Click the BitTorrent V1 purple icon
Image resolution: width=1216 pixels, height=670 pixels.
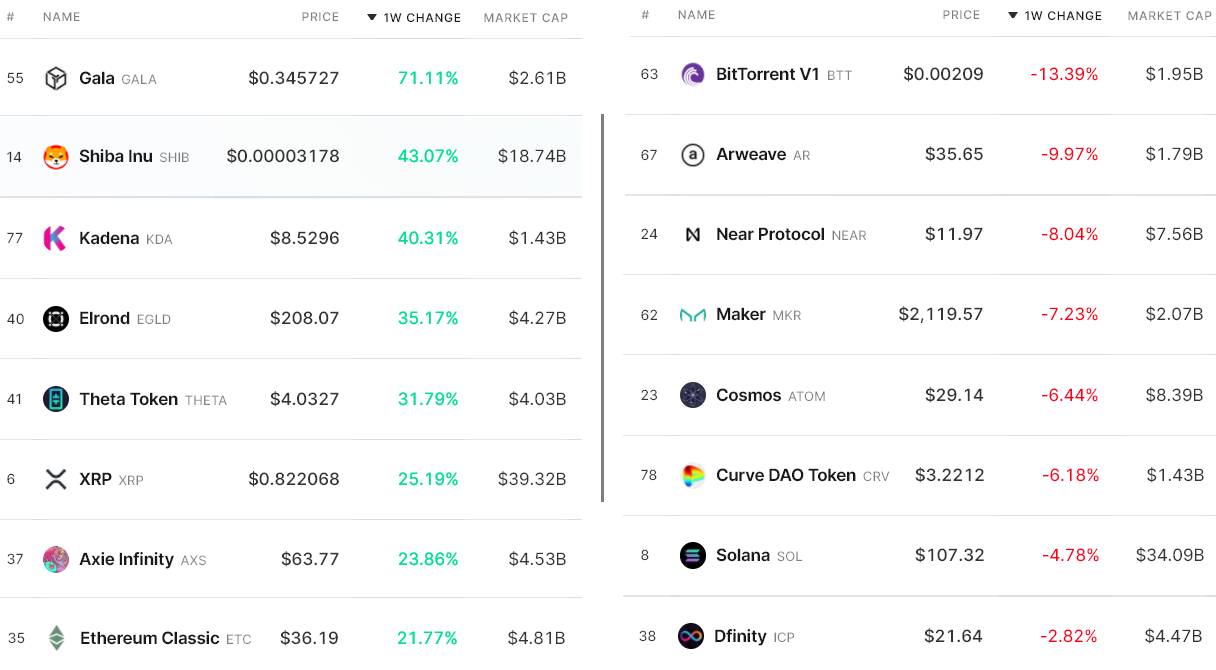pyautogui.click(x=692, y=74)
